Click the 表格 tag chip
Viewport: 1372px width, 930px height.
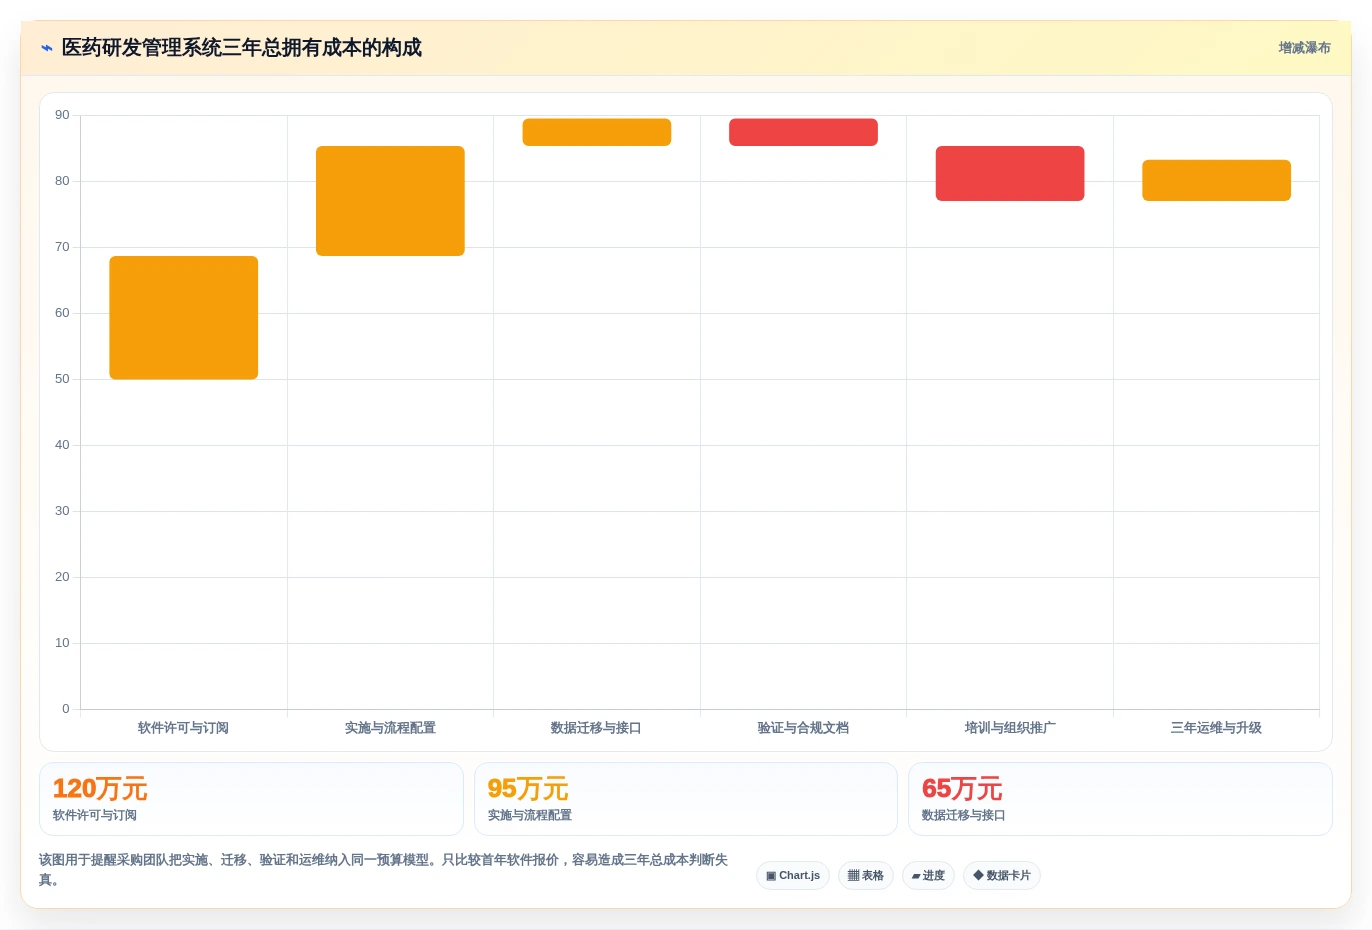point(866,876)
